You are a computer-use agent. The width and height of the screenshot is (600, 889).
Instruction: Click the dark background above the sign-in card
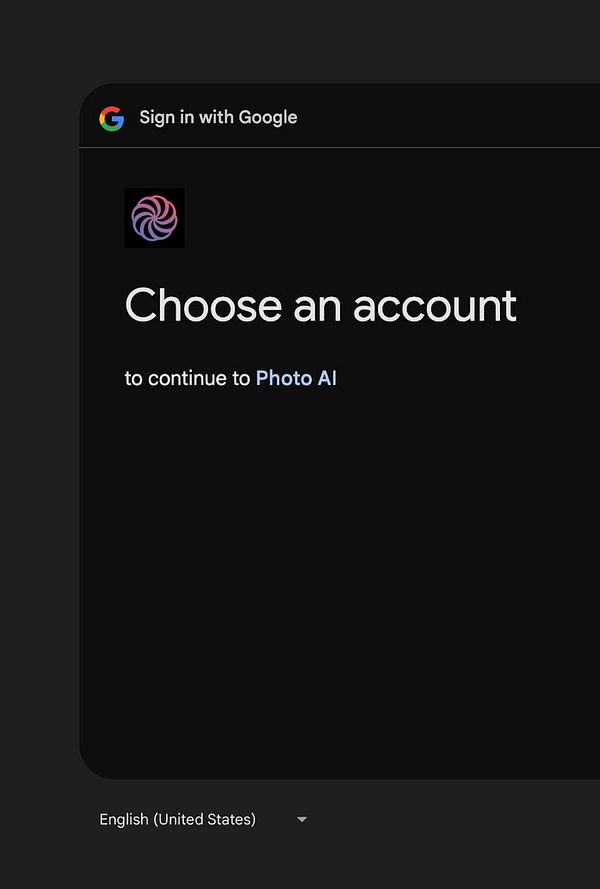(x=300, y=41)
